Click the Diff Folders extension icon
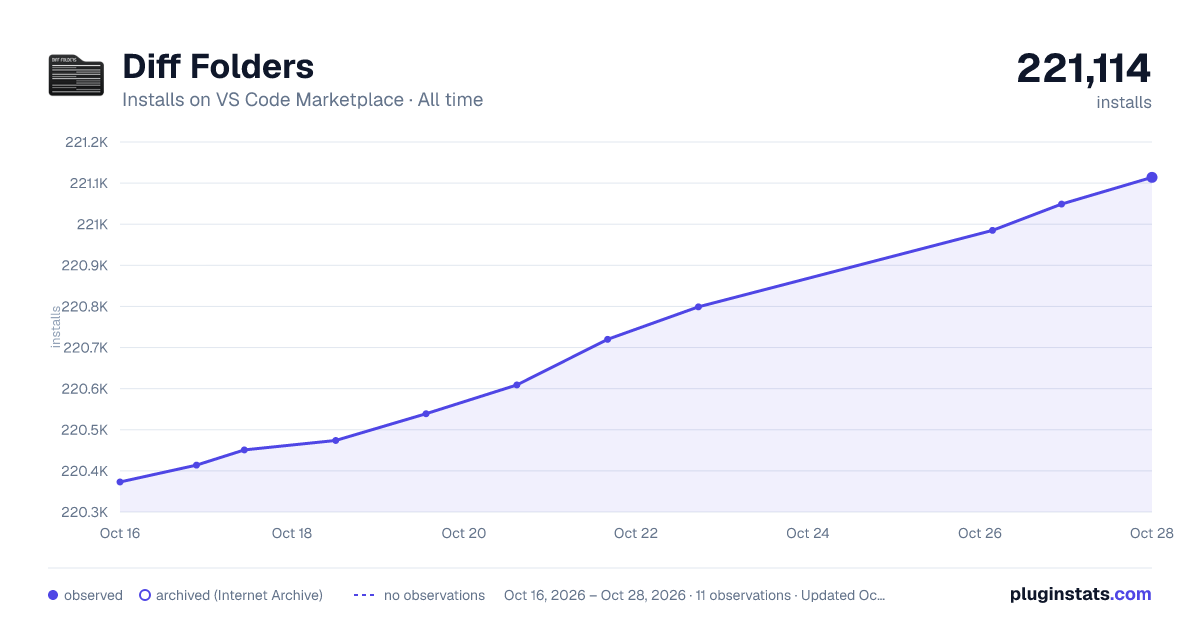 76,76
